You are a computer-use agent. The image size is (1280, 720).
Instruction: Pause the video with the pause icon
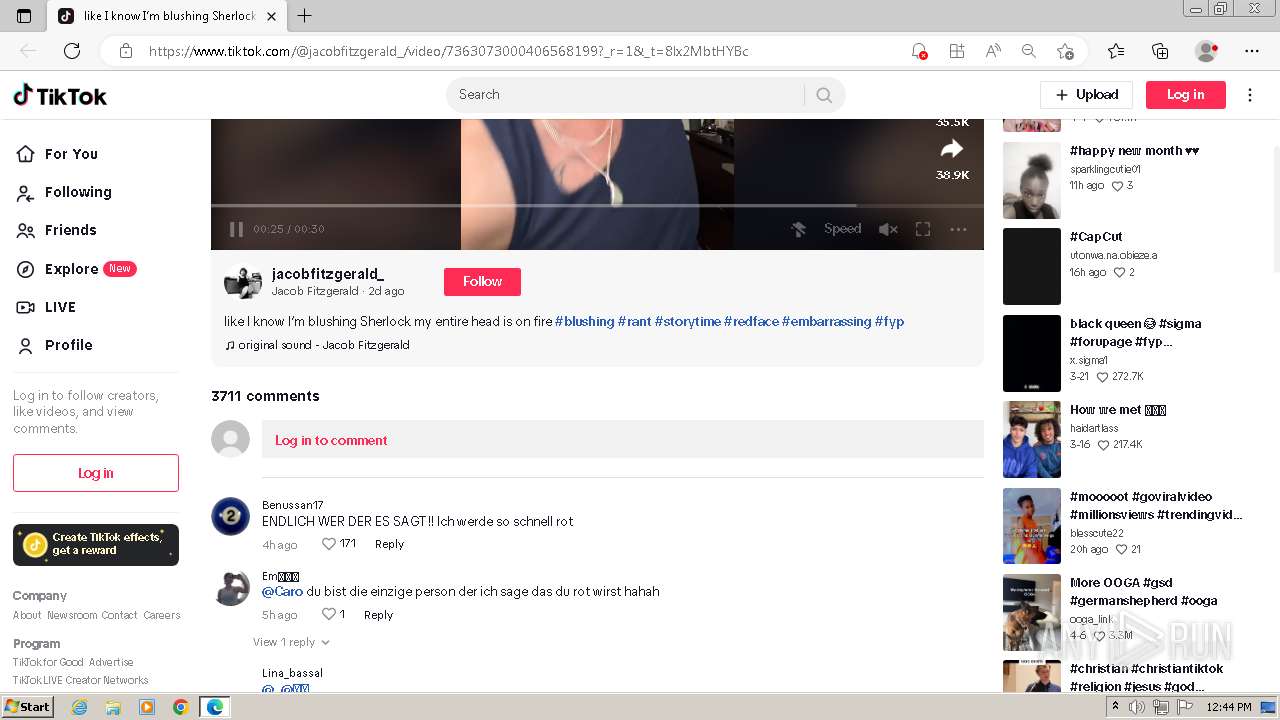click(x=236, y=229)
